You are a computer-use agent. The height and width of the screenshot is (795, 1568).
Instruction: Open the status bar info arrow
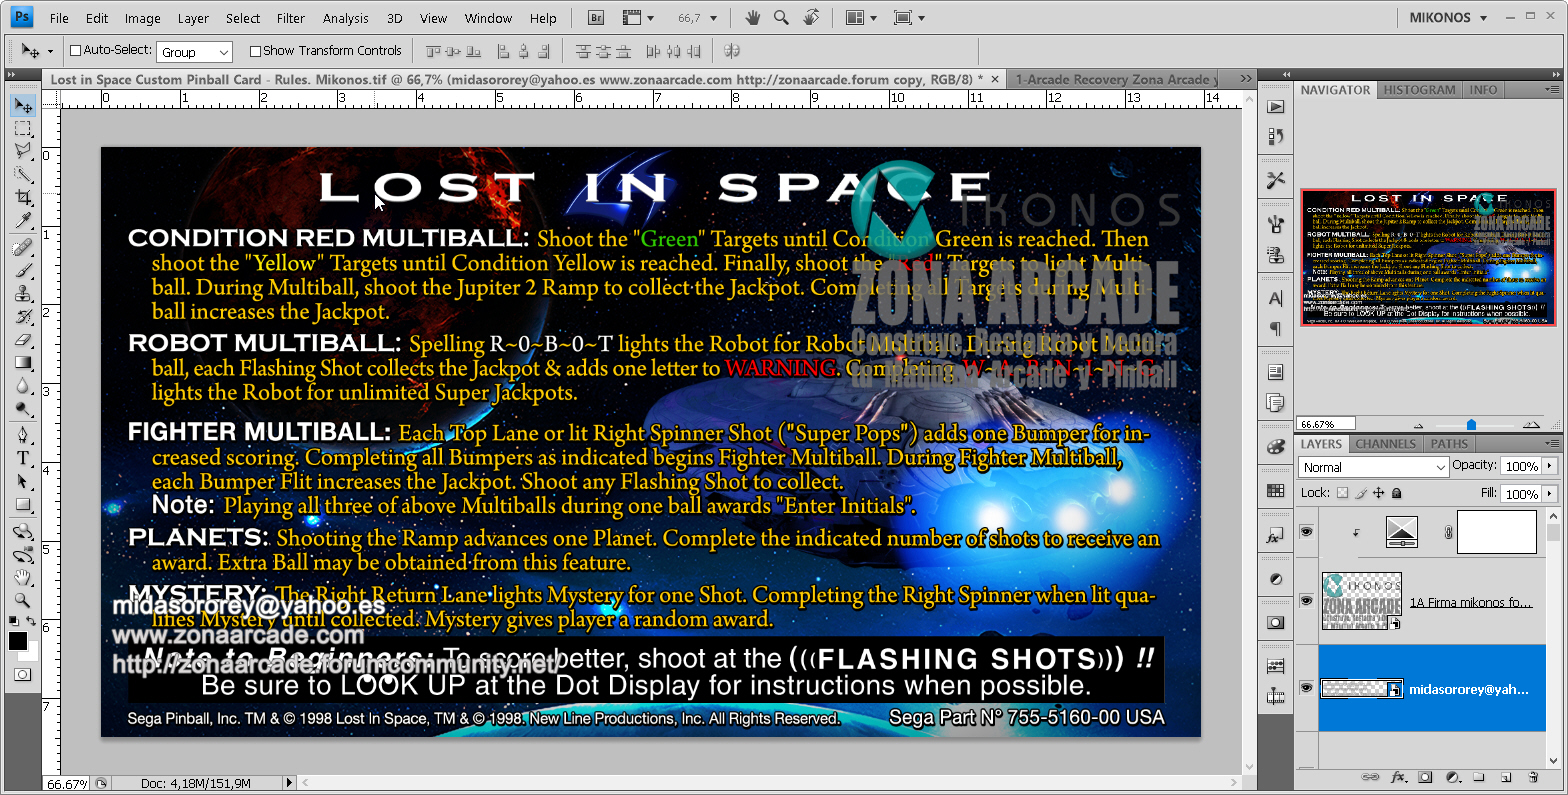[x=291, y=783]
